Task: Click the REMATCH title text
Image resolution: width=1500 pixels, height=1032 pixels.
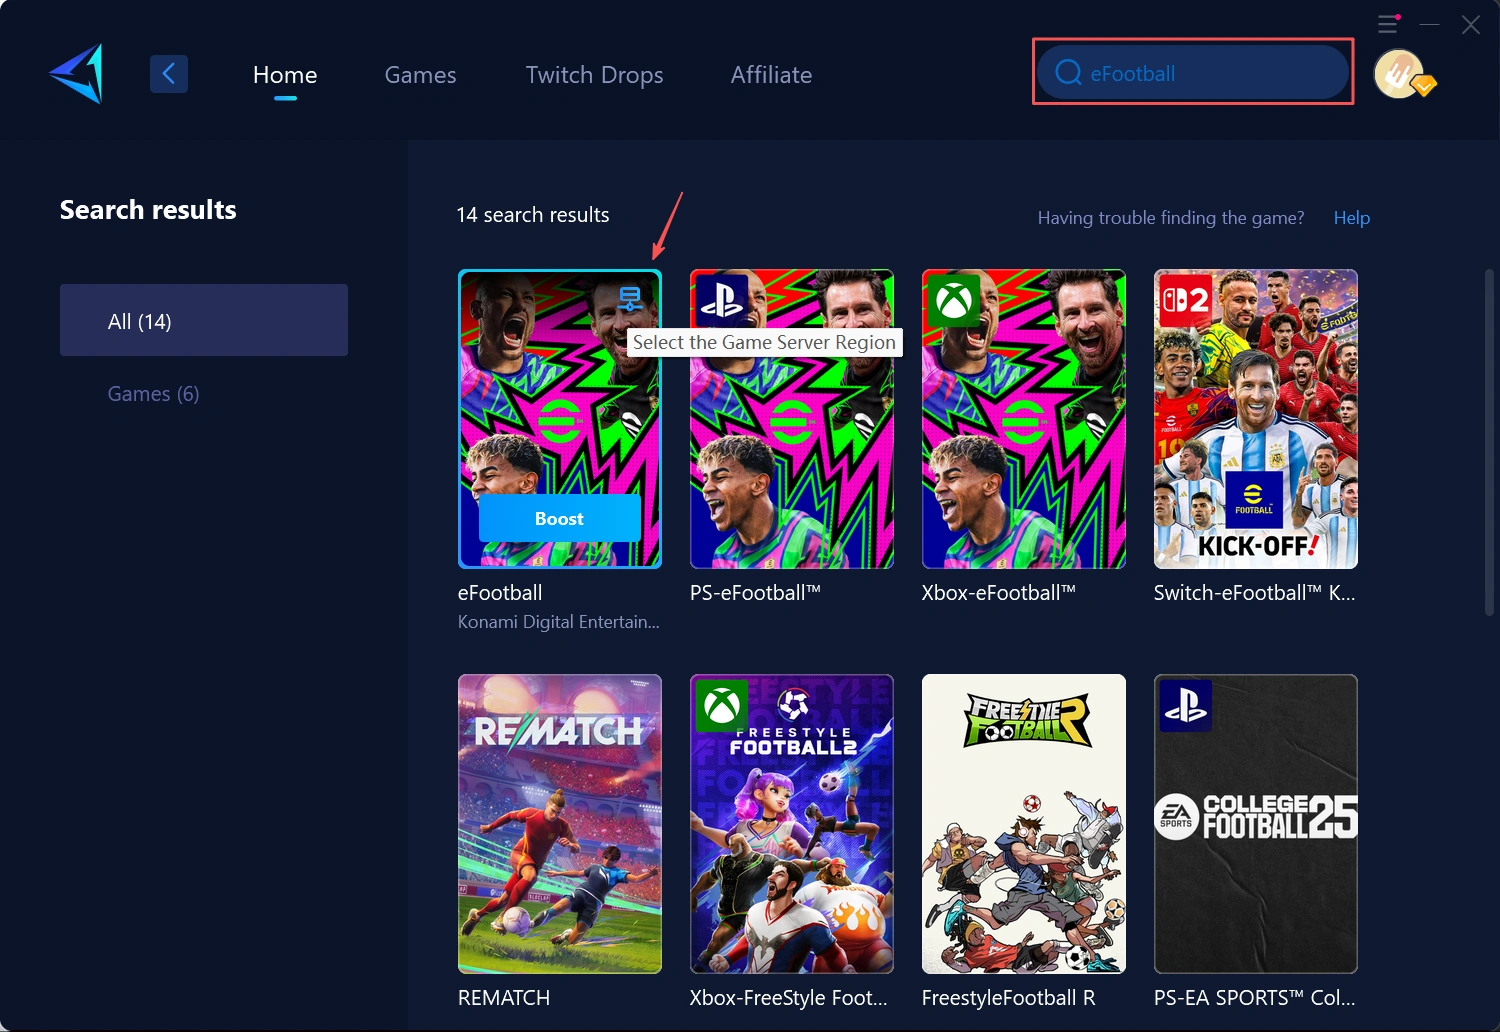Action: (504, 998)
